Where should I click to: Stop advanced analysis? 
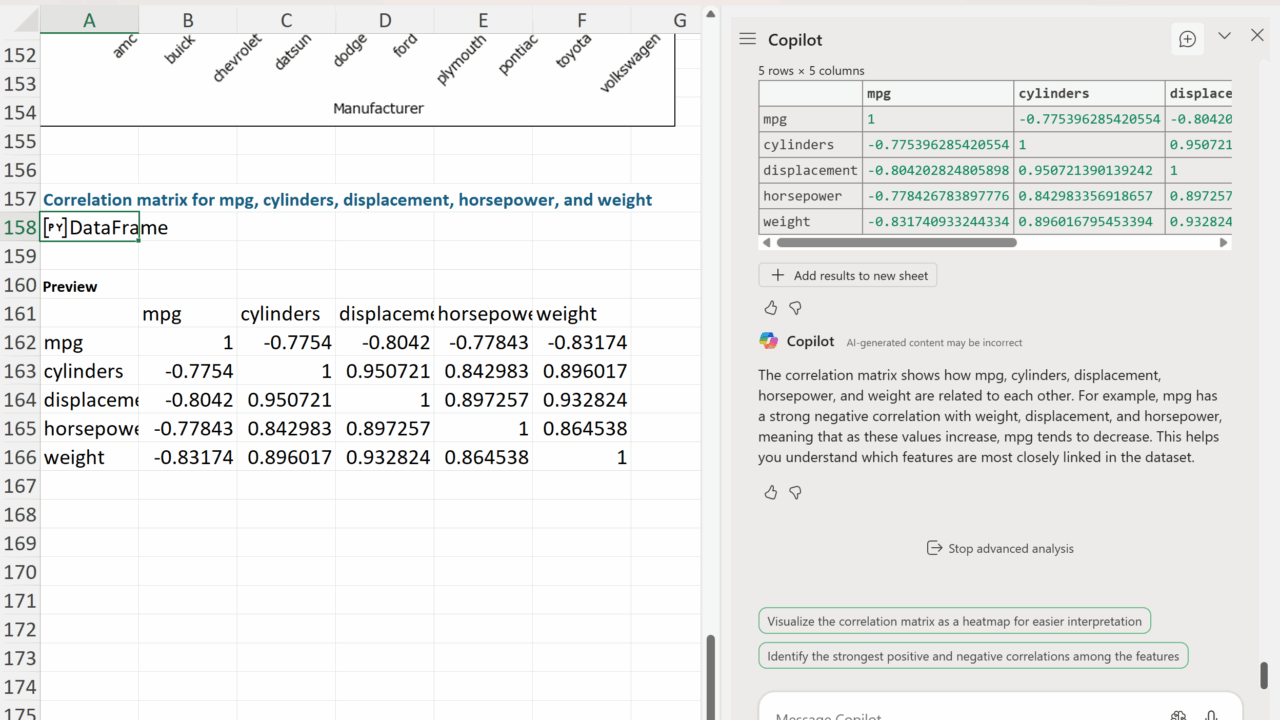[1000, 548]
